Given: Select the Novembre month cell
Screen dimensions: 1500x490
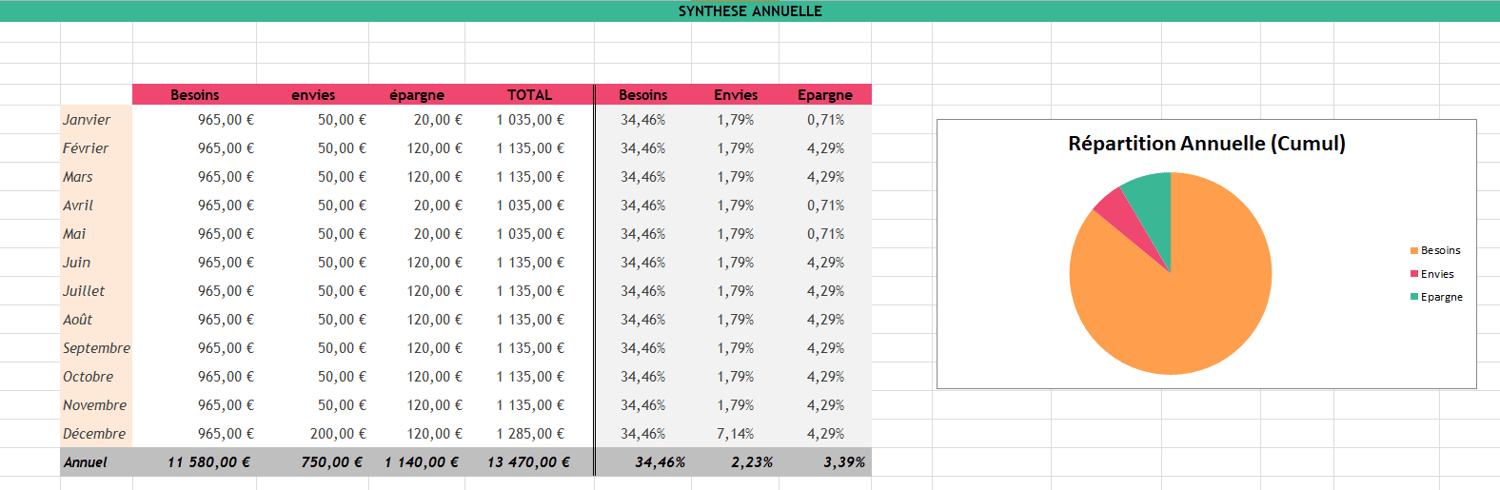Looking at the screenshot, I should tap(96, 405).
